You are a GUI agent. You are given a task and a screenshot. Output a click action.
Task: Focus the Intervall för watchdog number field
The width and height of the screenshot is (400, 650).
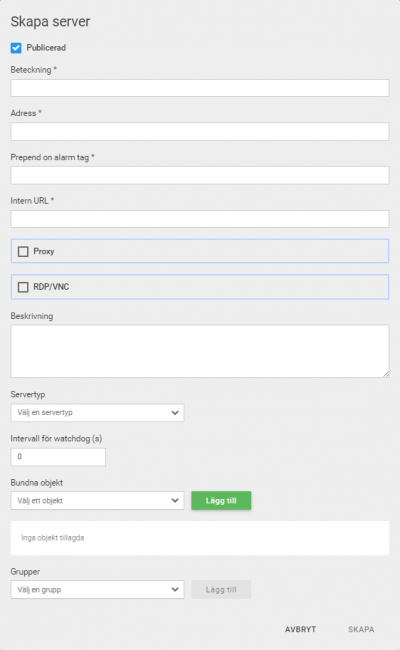tap(58, 457)
